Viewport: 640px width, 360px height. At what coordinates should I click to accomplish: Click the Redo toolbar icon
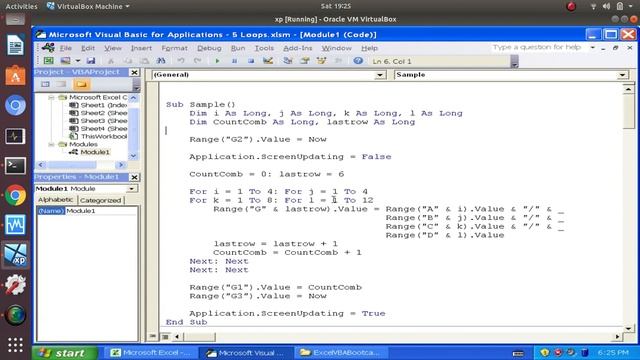(x=198, y=61)
